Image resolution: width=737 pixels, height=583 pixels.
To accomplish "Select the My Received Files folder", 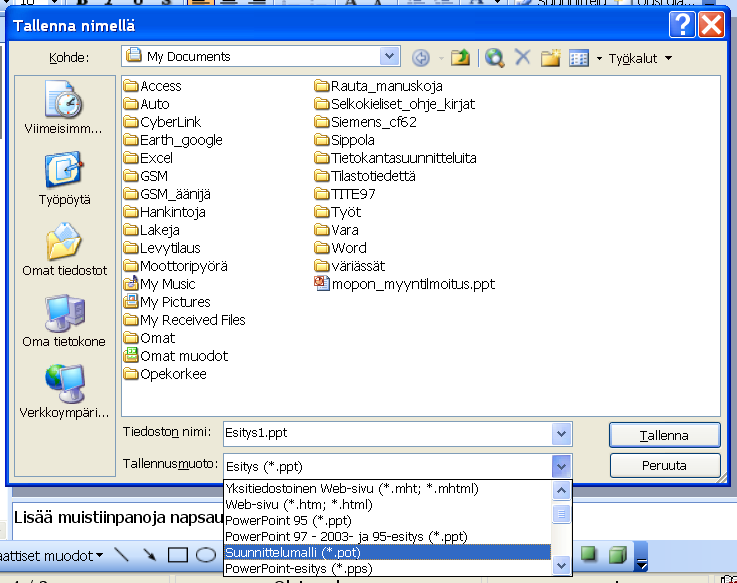I will point(185,320).
